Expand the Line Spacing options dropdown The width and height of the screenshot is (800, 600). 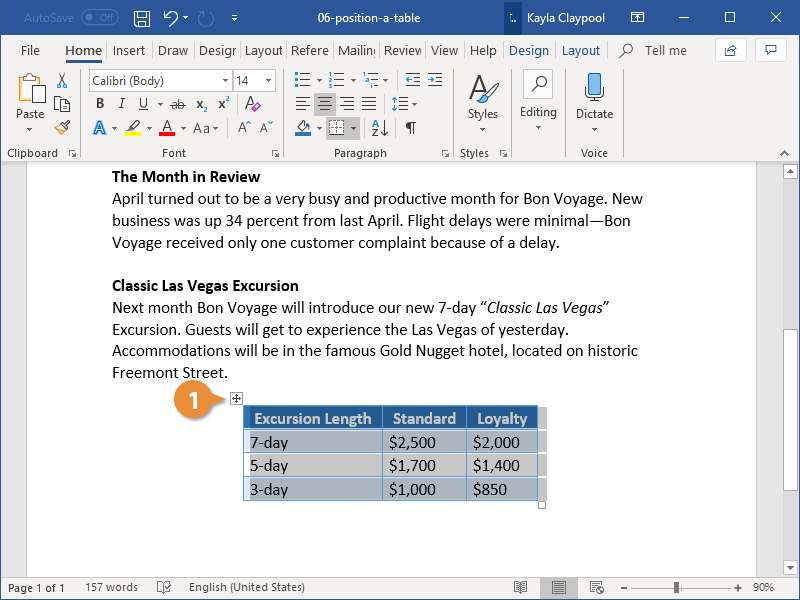pos(413,103)
